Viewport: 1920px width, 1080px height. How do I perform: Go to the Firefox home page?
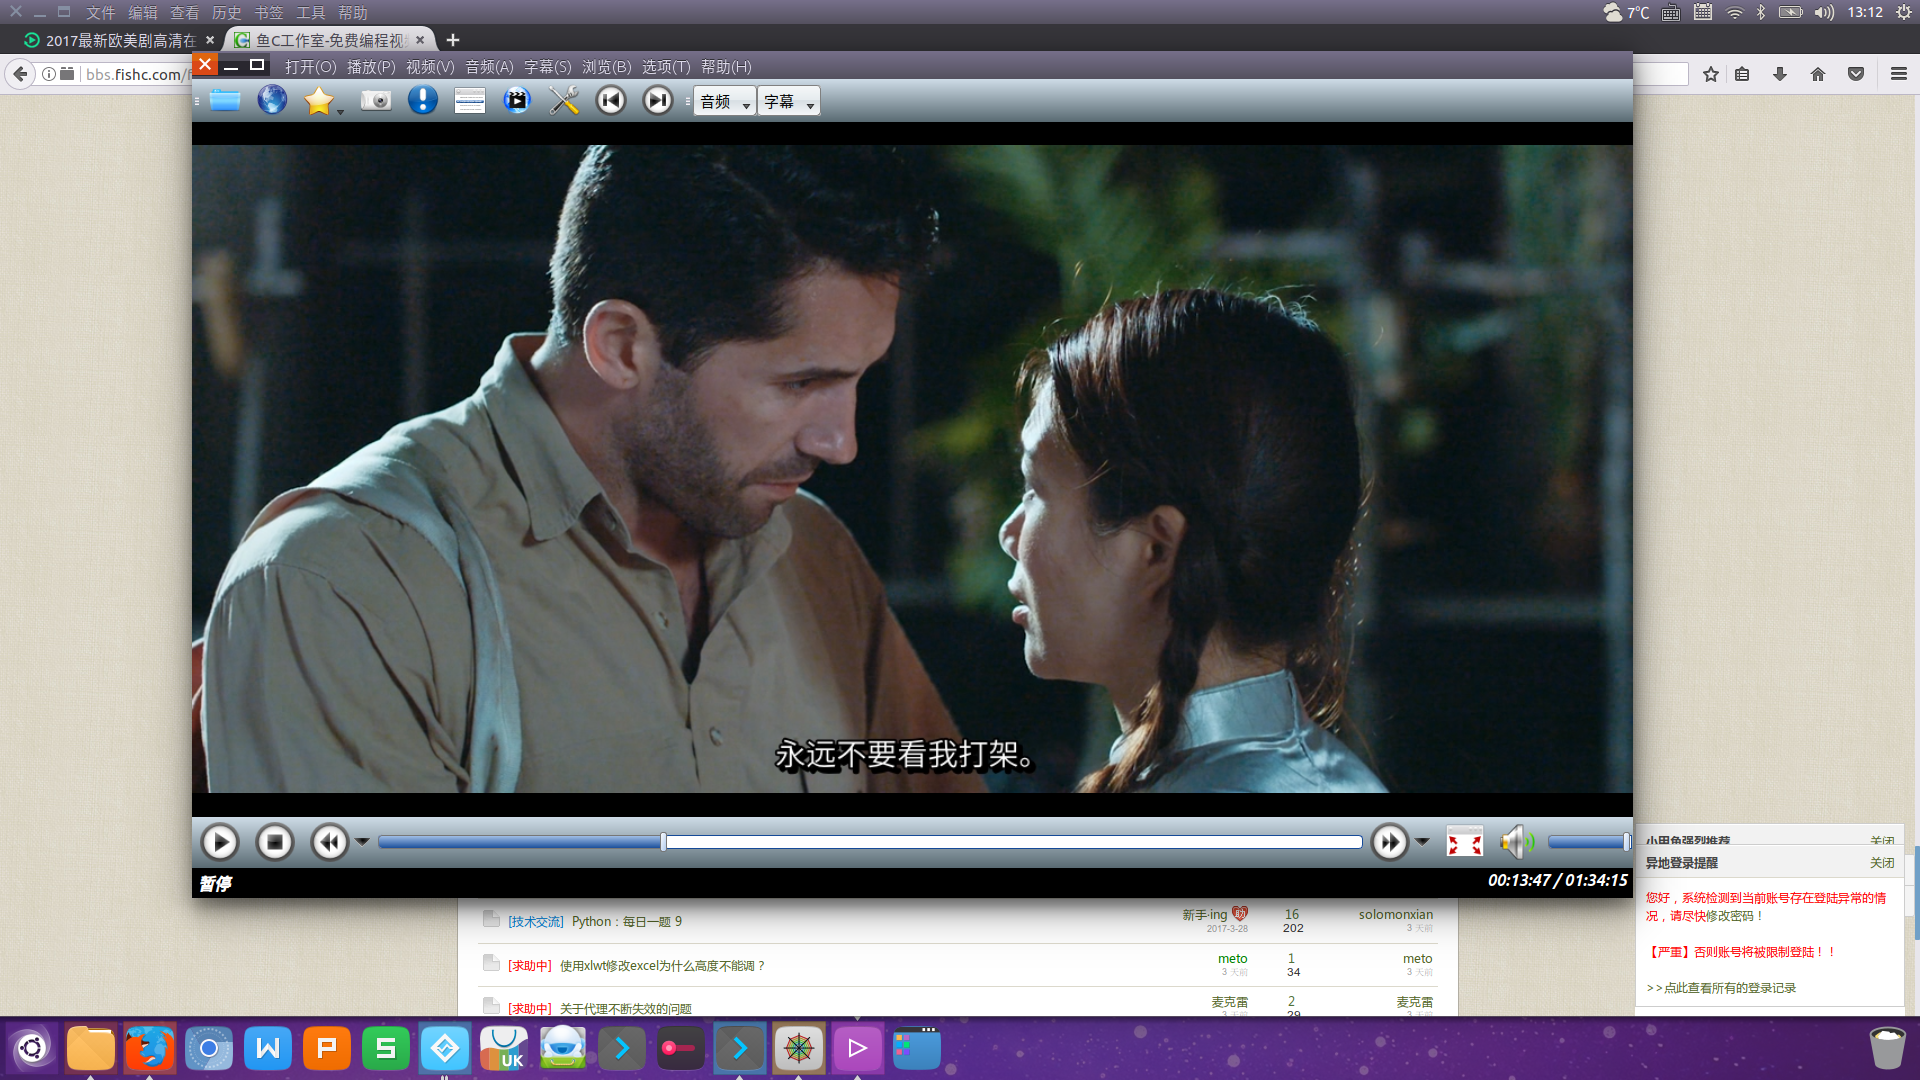point(1818,74)
